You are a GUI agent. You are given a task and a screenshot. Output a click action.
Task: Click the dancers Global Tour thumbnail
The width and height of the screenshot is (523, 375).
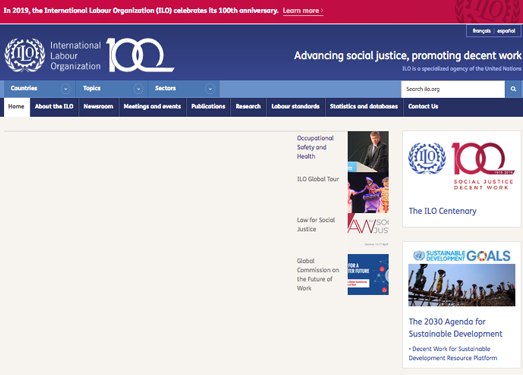tap(368, 193)
